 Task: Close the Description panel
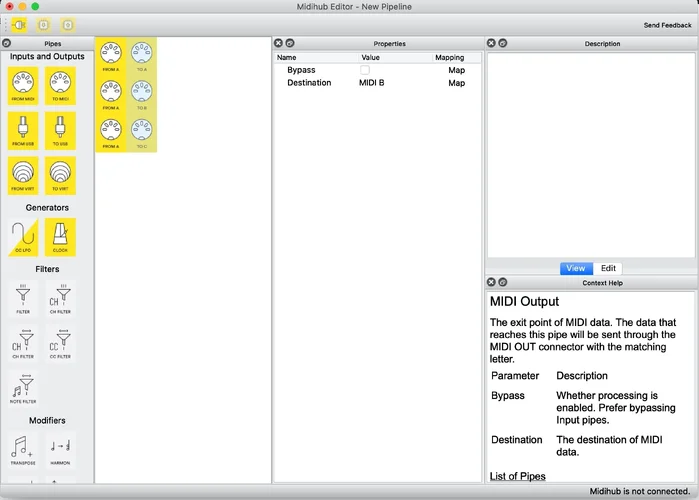[491, 43]
